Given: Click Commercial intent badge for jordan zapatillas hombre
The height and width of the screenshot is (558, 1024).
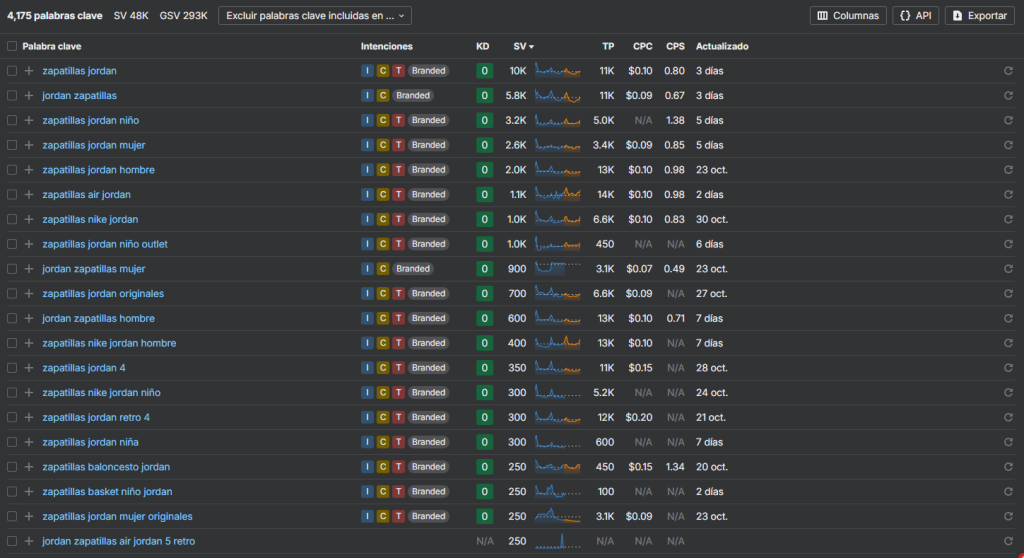Looking at the screenshot, I should [x=383, y=318].
